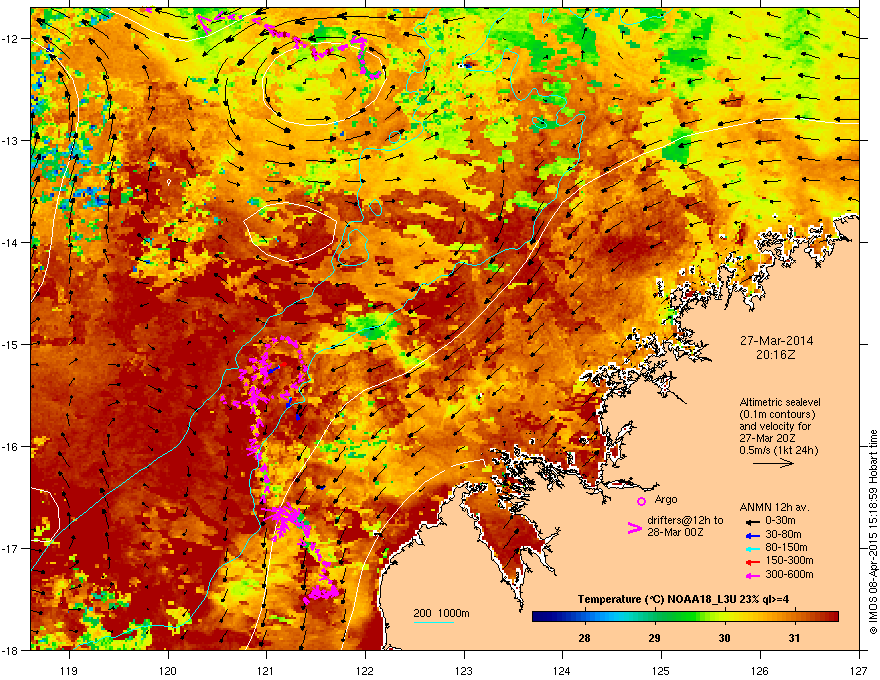
Task: Click the 'Argo' legend label
Action: tap(666, 499)
